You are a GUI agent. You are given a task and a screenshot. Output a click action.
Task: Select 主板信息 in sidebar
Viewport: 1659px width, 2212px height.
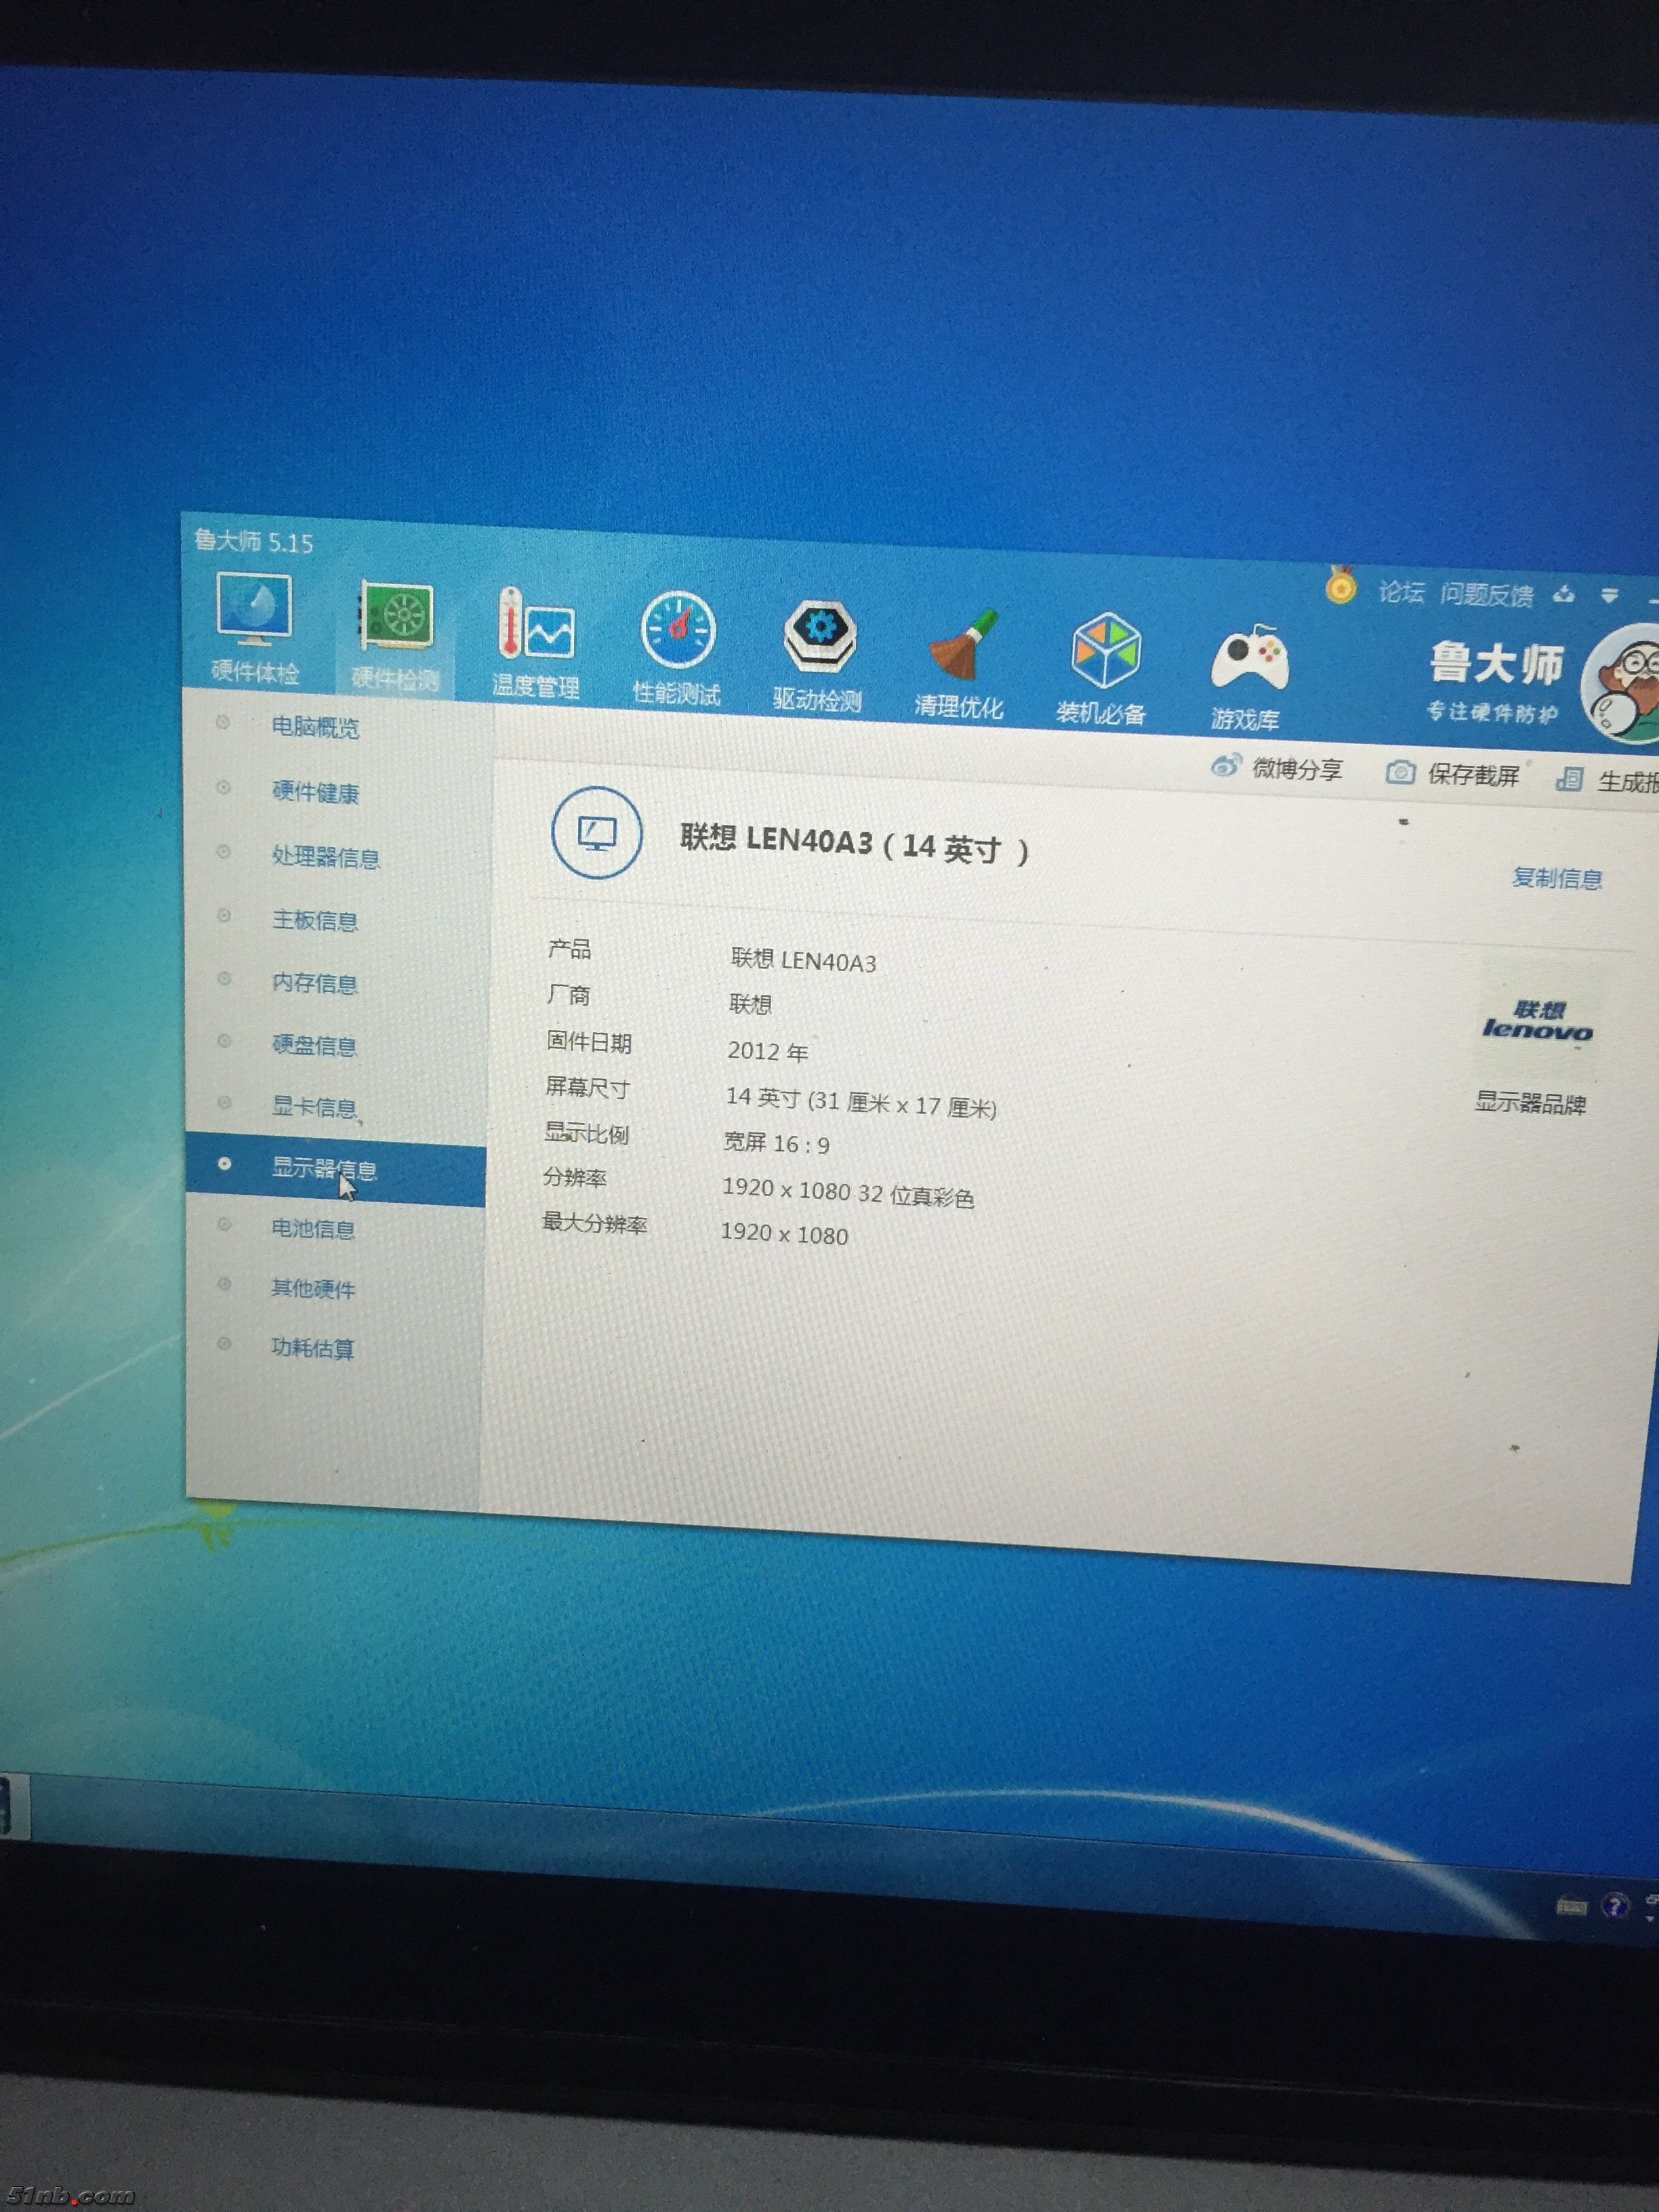tap(315, 920)
